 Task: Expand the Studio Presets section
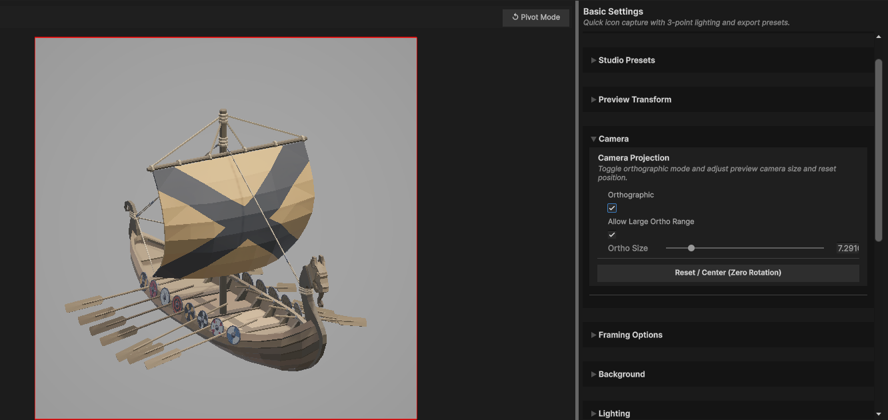tap(728, 60)
